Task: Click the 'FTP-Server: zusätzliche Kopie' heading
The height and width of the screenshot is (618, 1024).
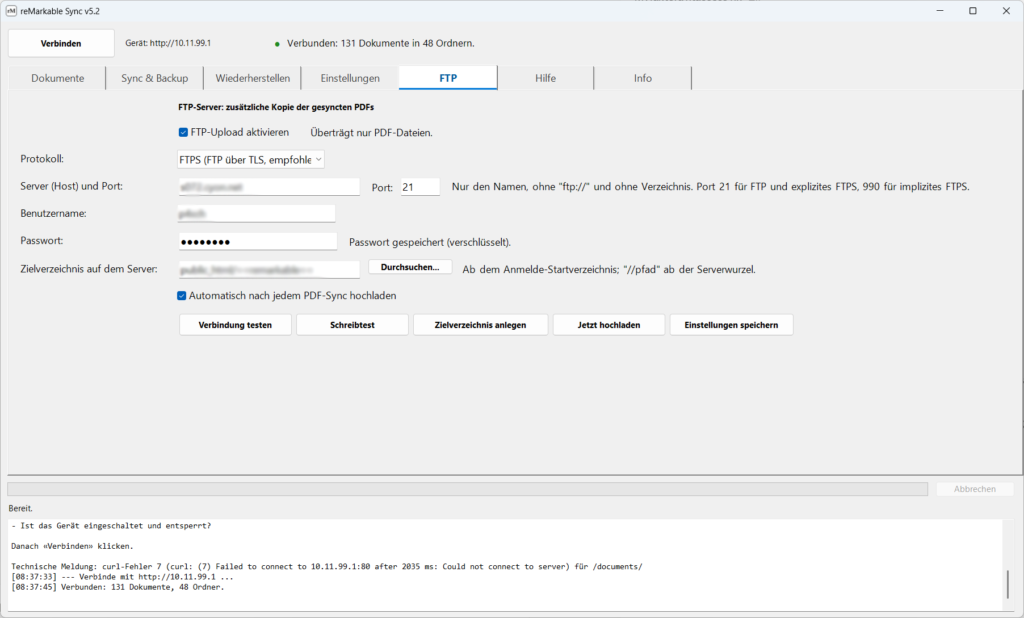Action: [x=276, y=107]
